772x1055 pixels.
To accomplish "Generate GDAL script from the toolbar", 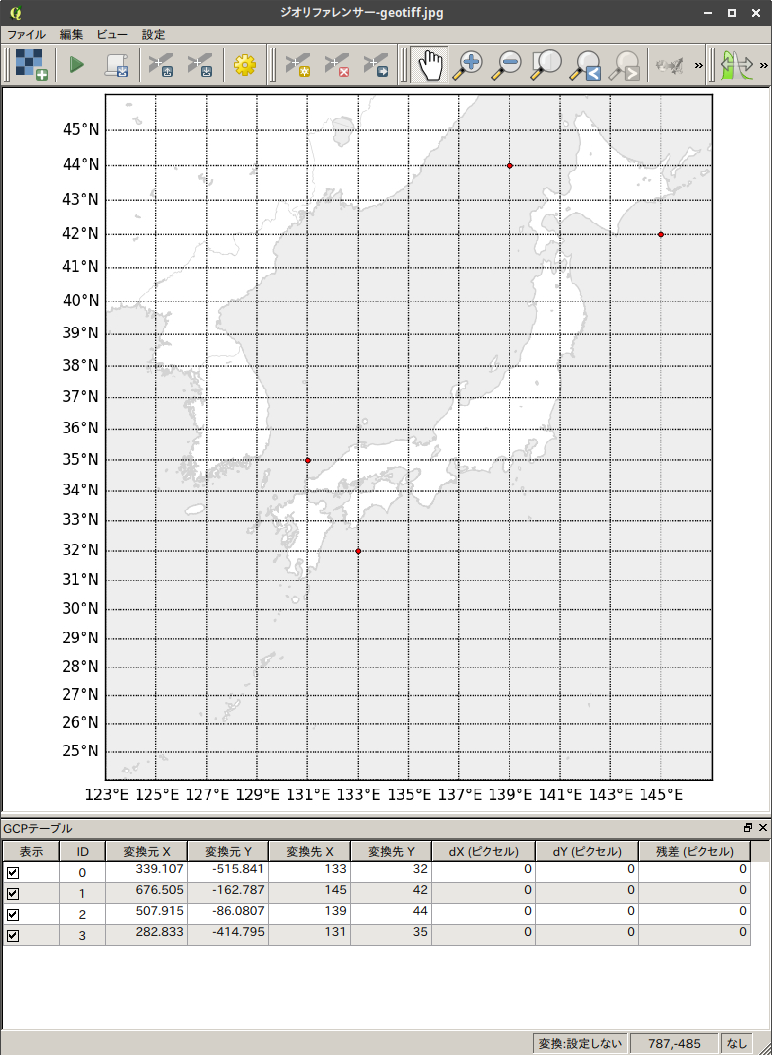I will click(116, 65).
